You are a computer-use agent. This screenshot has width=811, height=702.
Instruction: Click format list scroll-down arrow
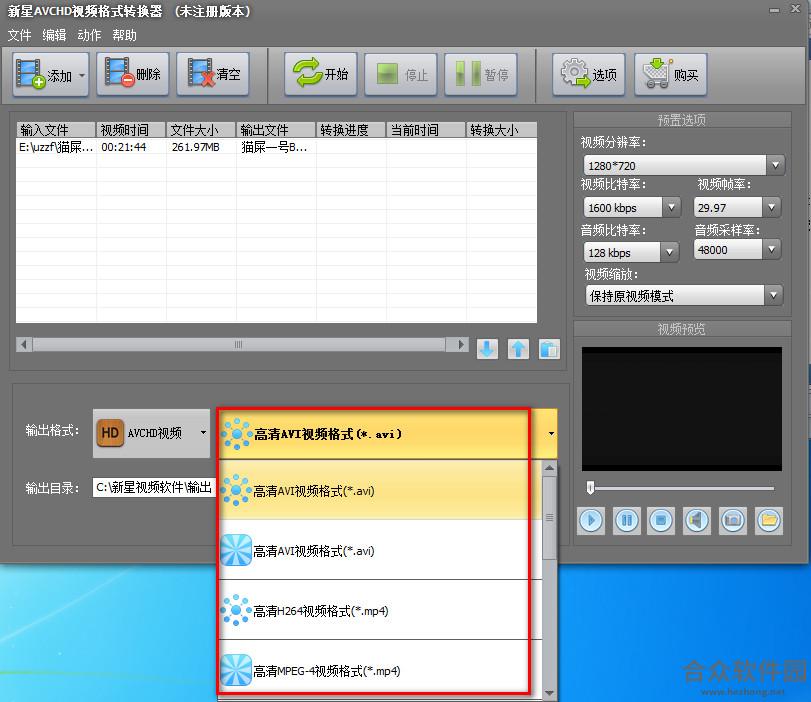(x=549, y=692)
